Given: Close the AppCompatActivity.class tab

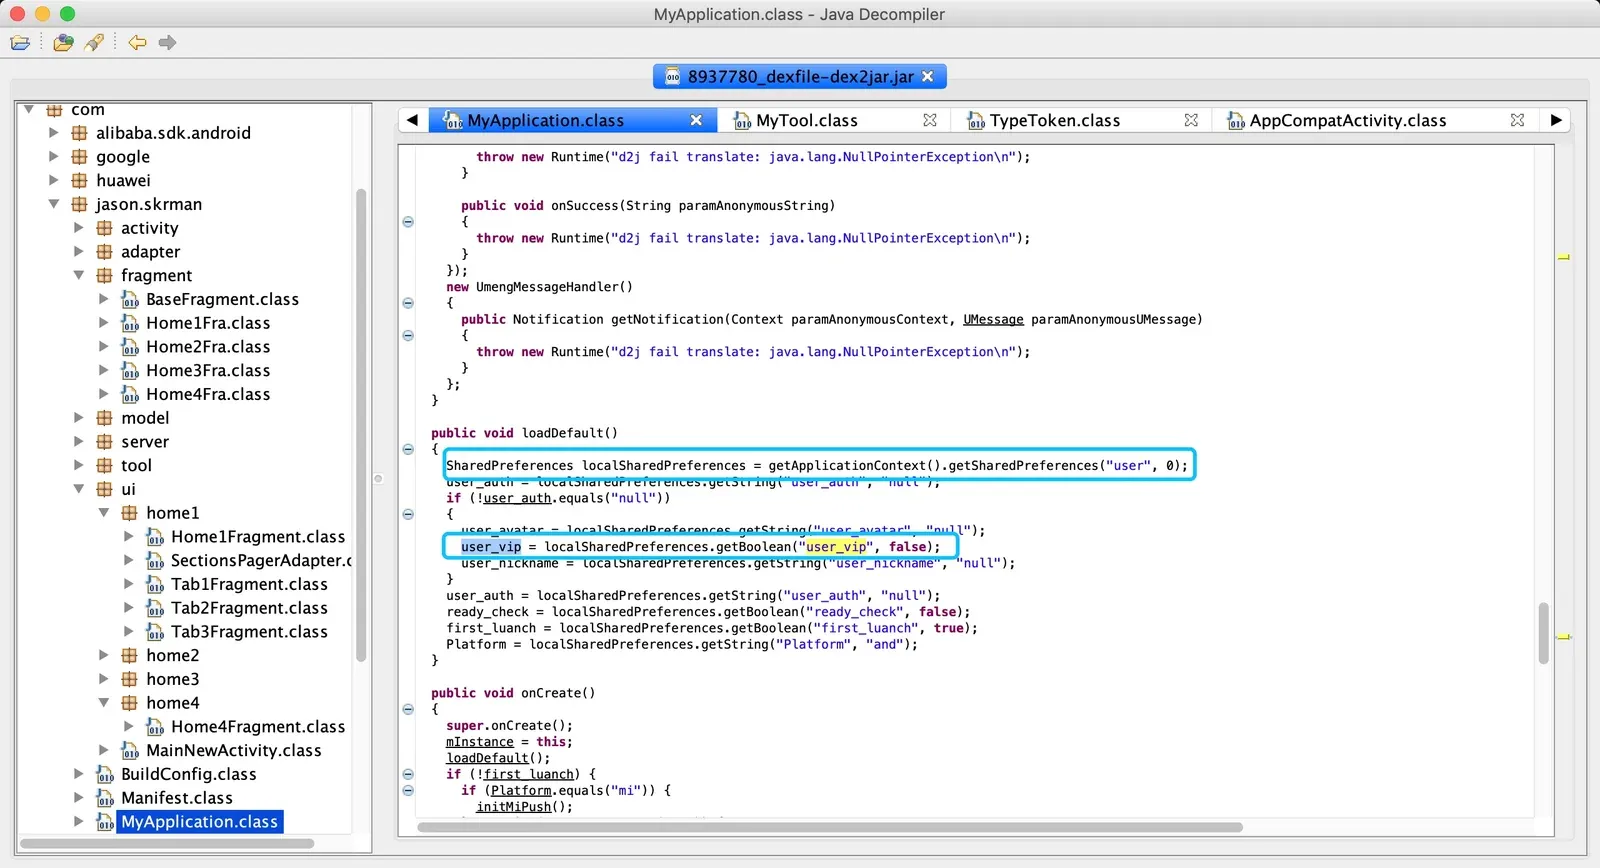Looking at the screenshot, I should [x=1517, y=120].
